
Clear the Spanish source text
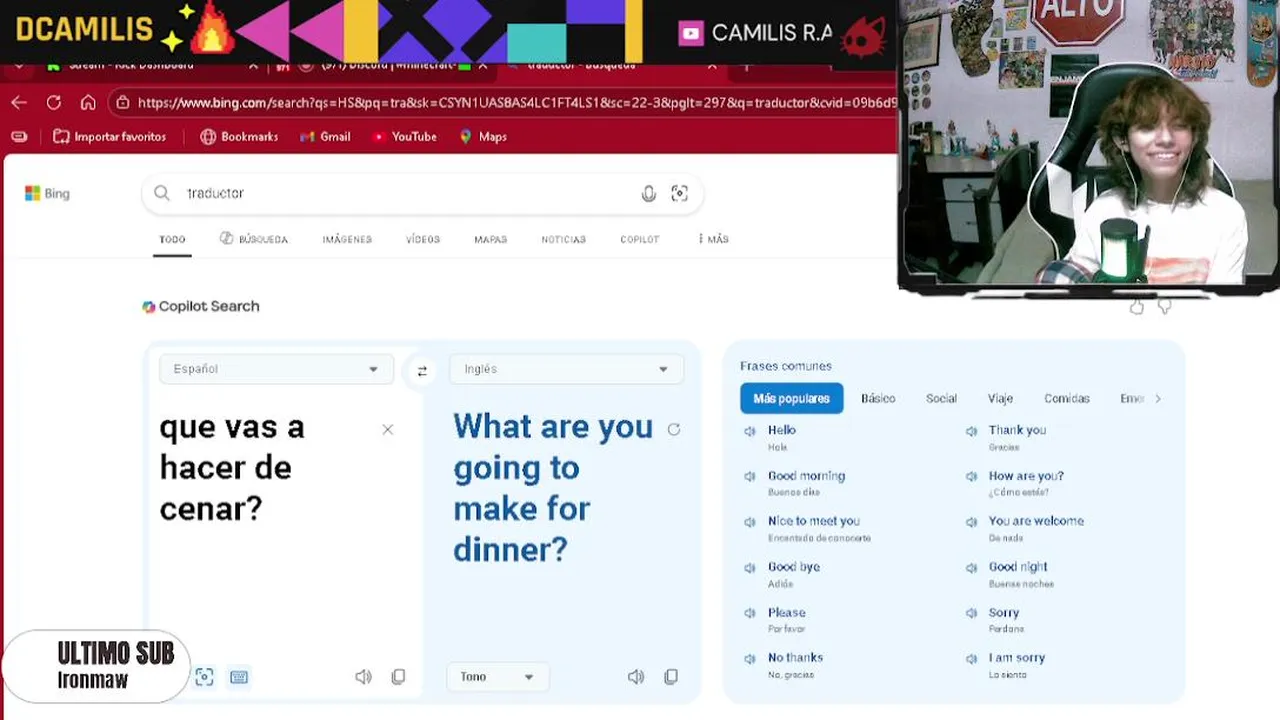388,430
